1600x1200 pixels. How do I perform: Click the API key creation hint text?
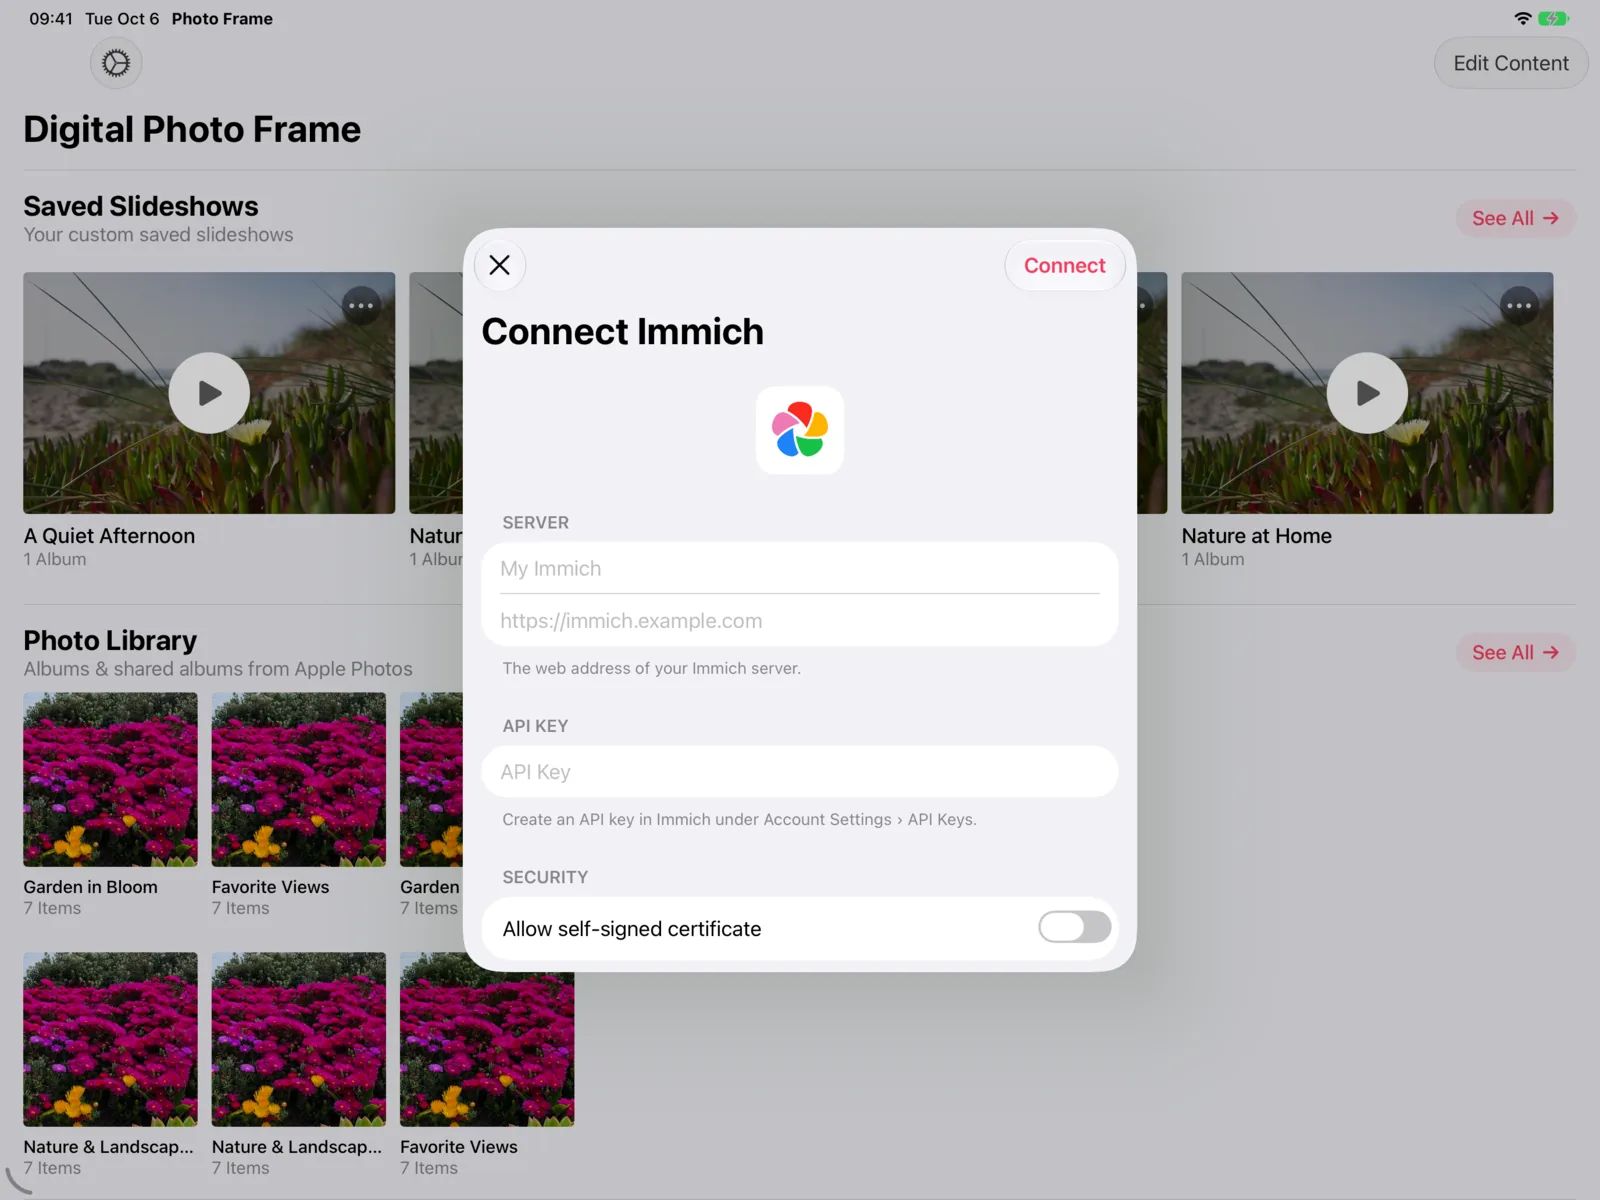[740, 819]
